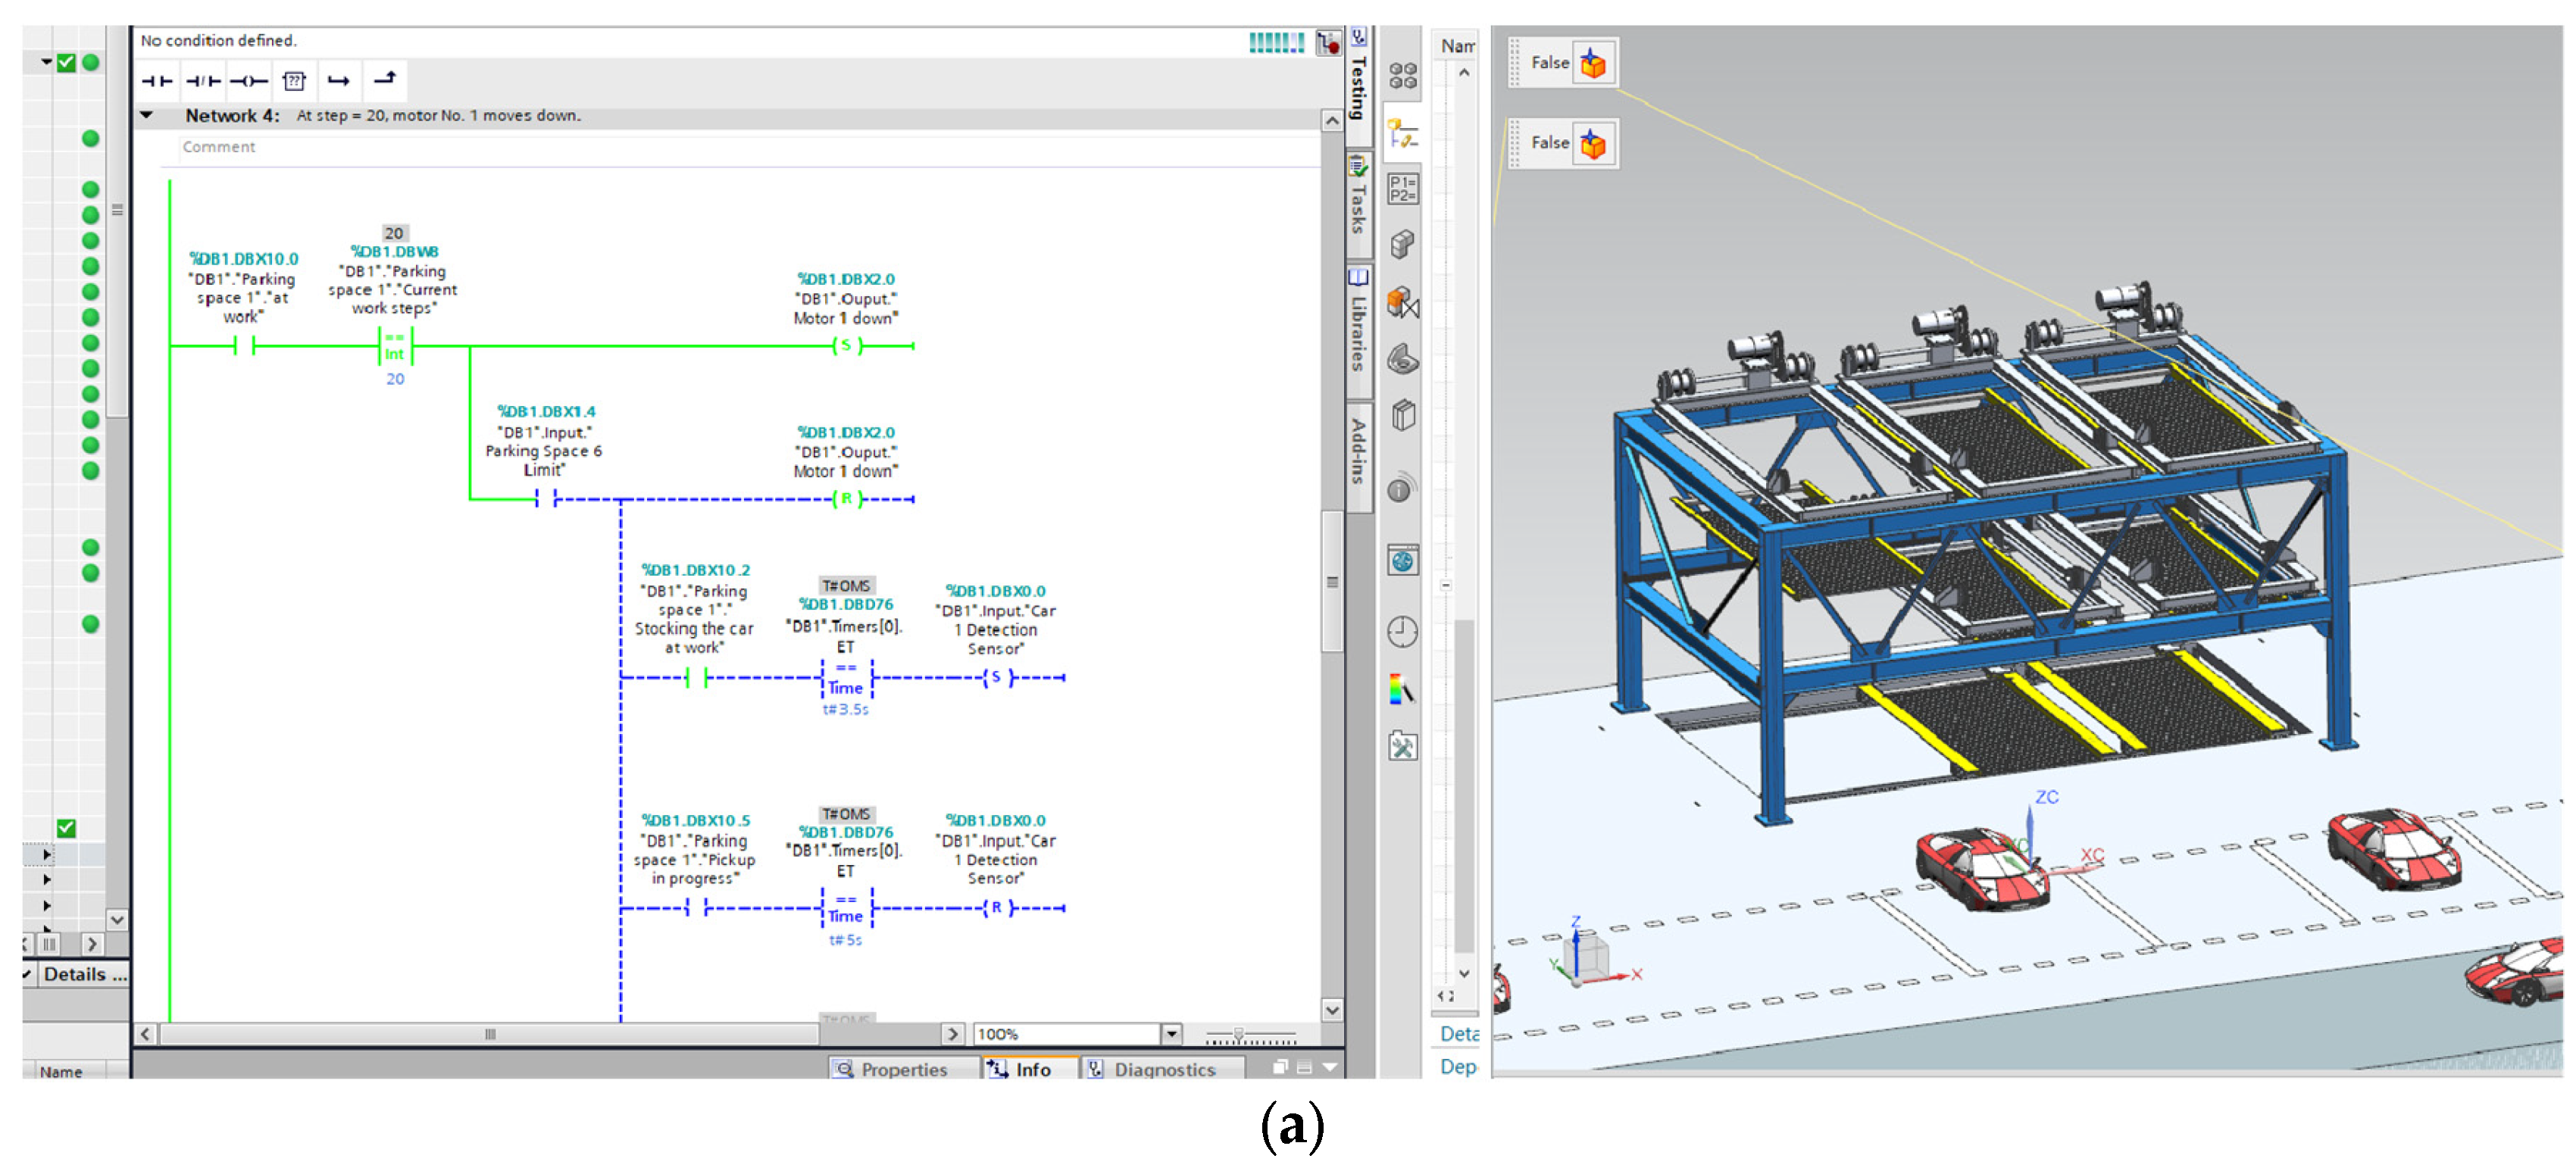The width and height of the screenshot is (2576, 1171).
Task: Open the P1=P2 constraint navigator
Action: click(x=1402, y=188)
